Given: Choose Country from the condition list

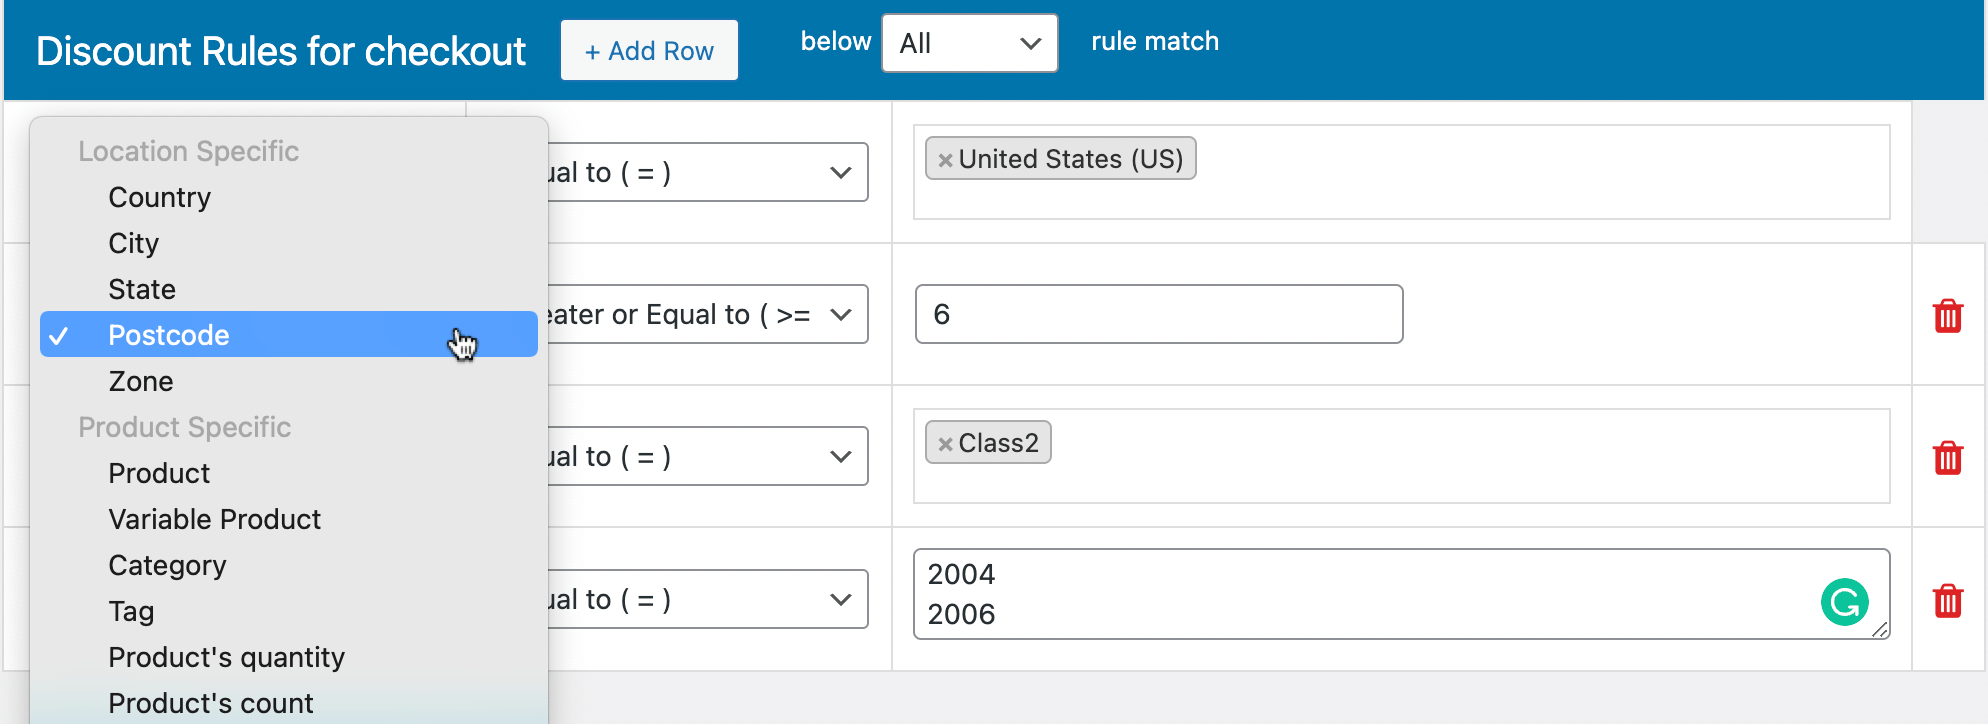Looking at the screenshot, I should (159, 197).
